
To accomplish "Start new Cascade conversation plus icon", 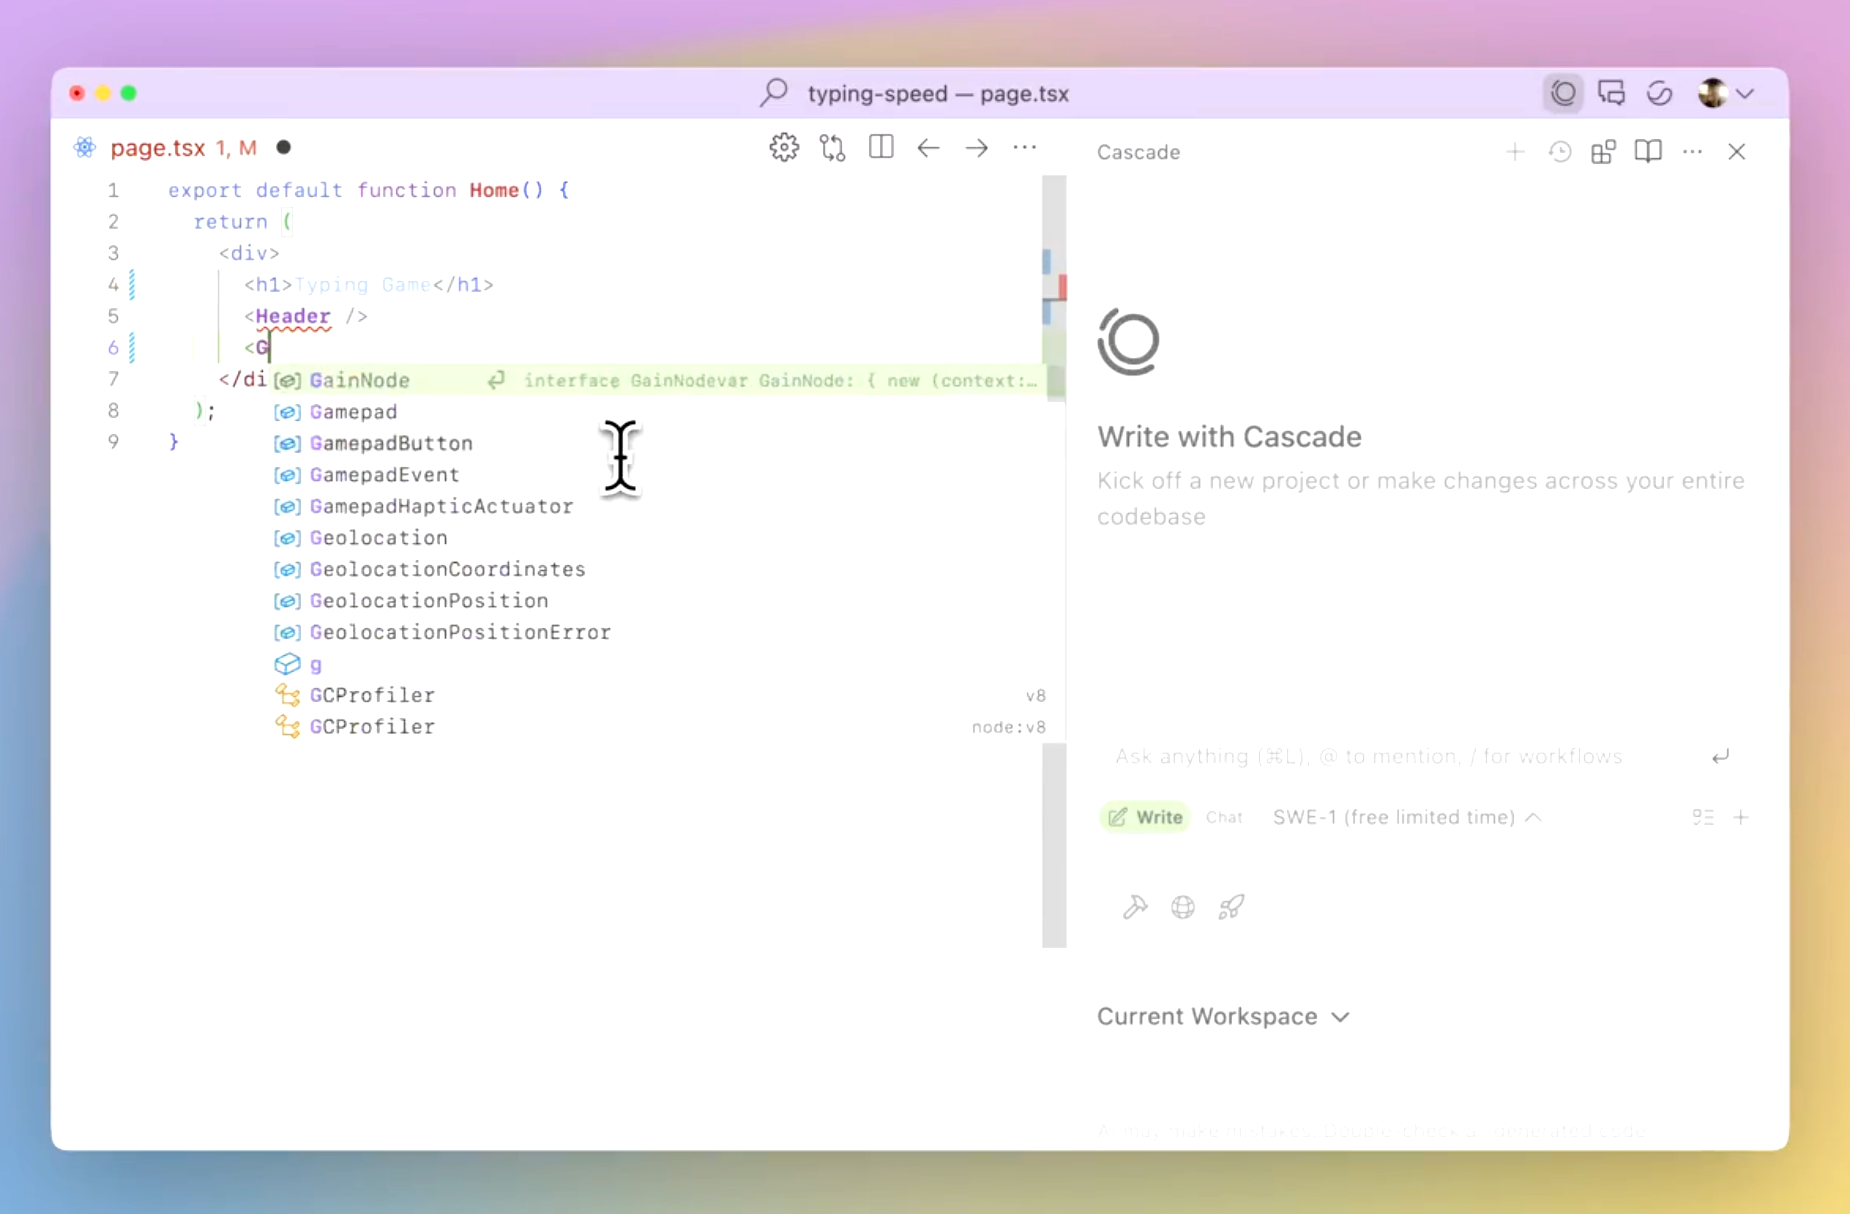I will pos(1514,152).
